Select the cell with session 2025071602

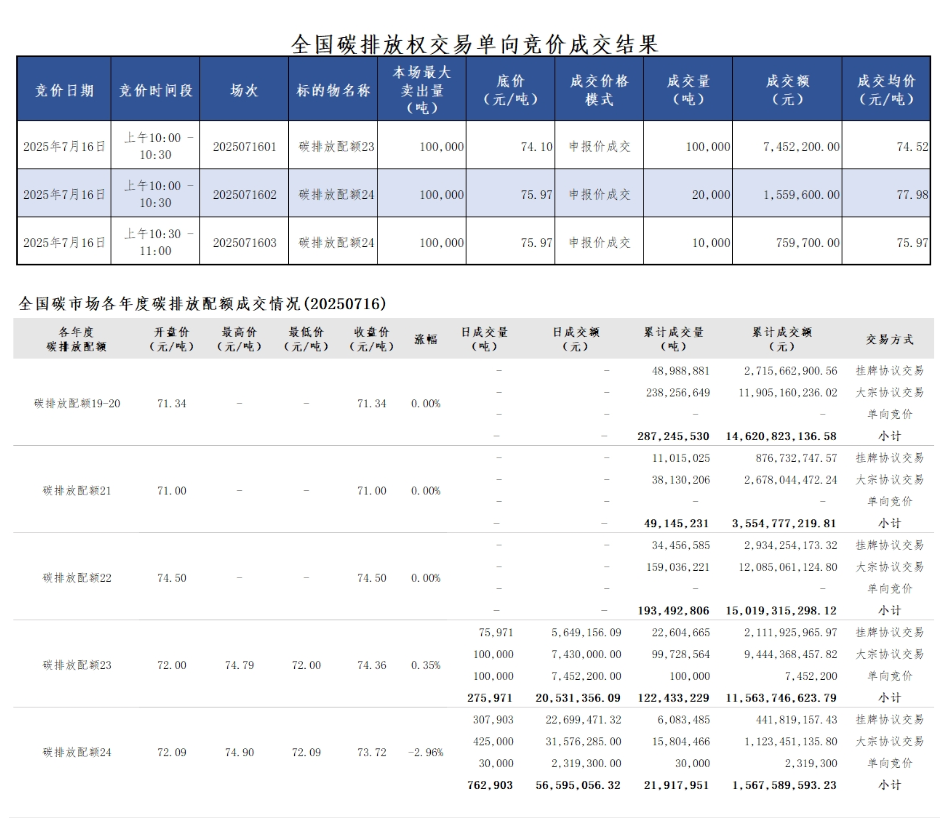pos(244,194)
